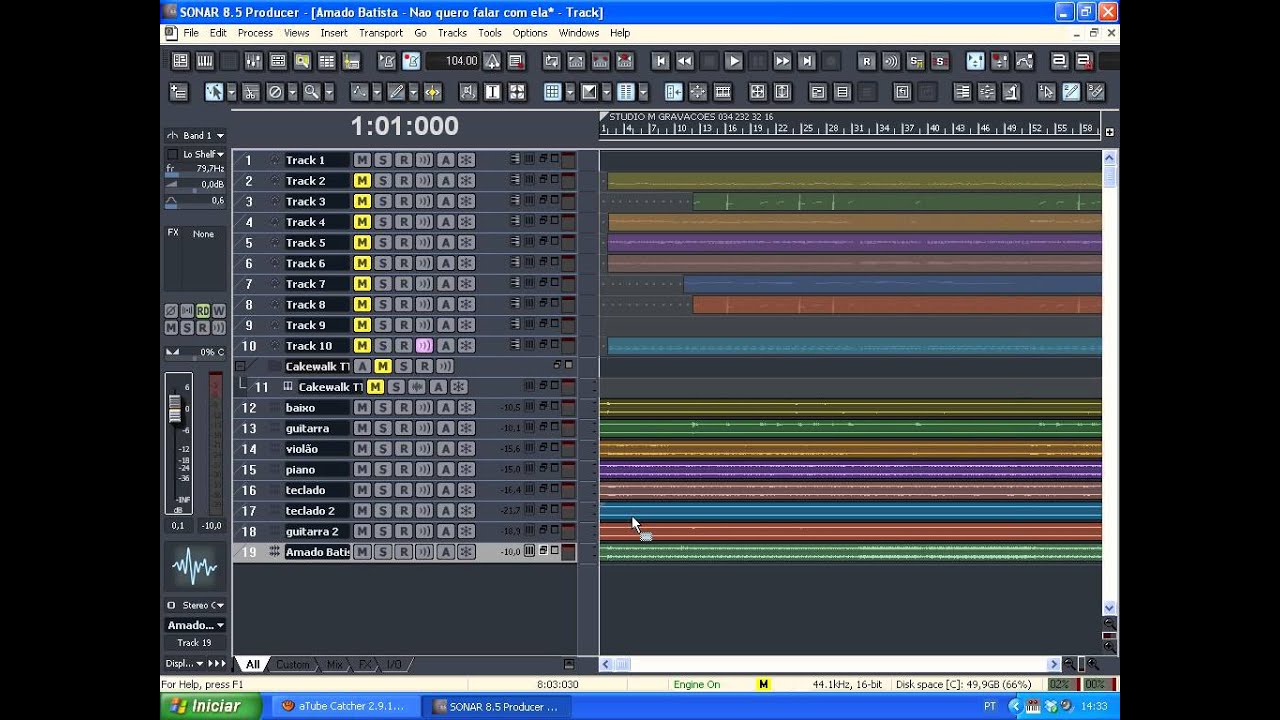Arm Track 1 for recording

pos(403,160)
